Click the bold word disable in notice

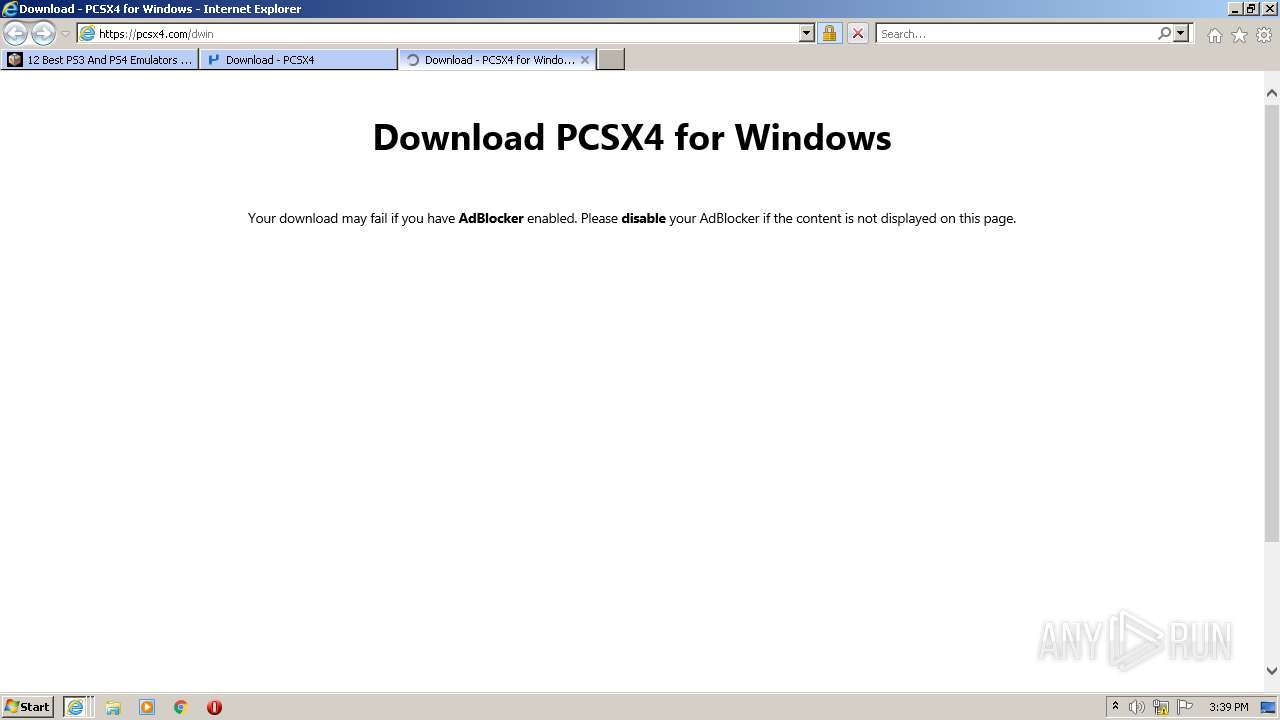point(643,218)
